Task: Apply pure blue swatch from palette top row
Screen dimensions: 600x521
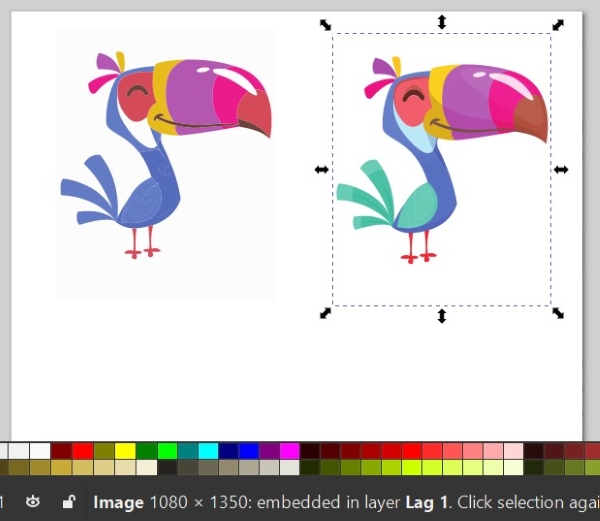Action: (249, 451)
